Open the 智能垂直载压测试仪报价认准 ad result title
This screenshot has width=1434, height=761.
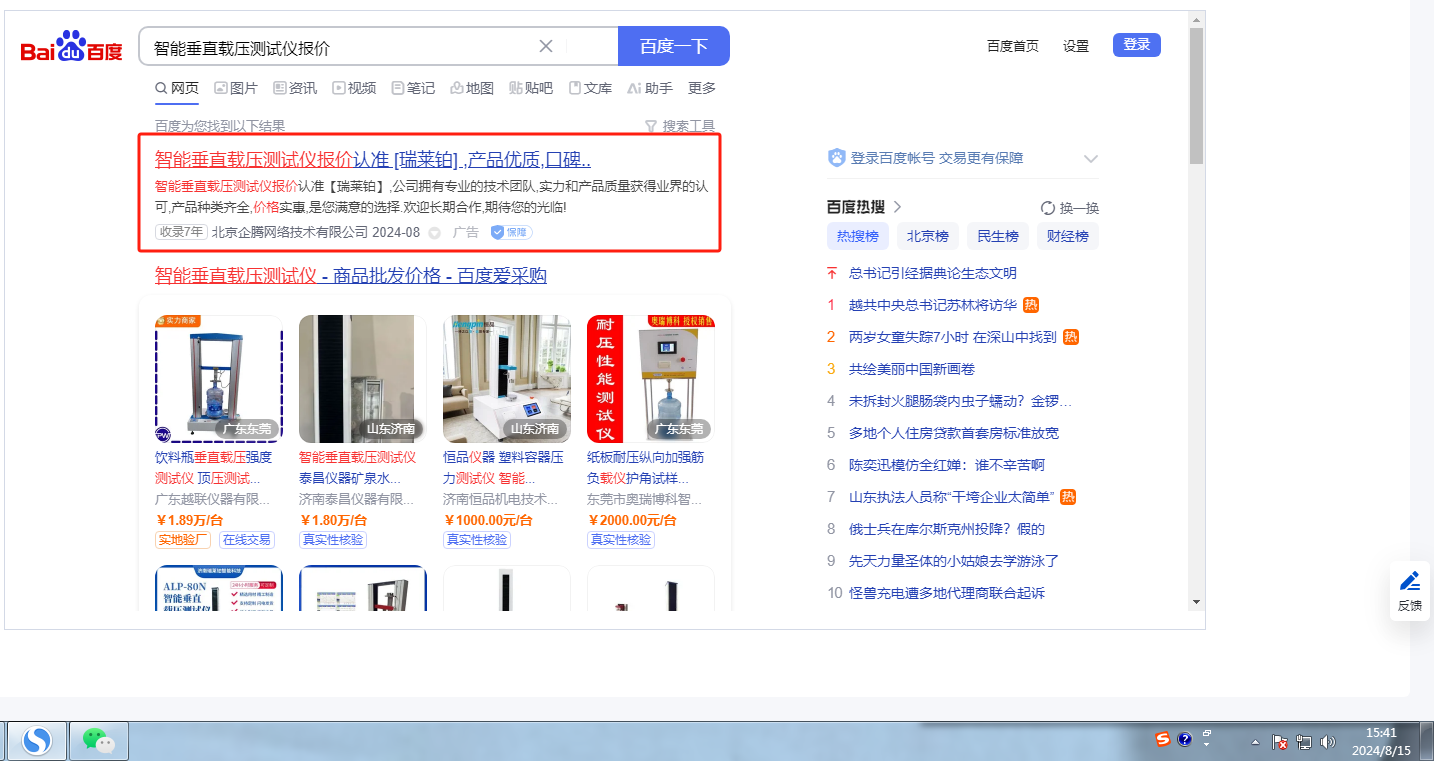click(x=373, y=160)
